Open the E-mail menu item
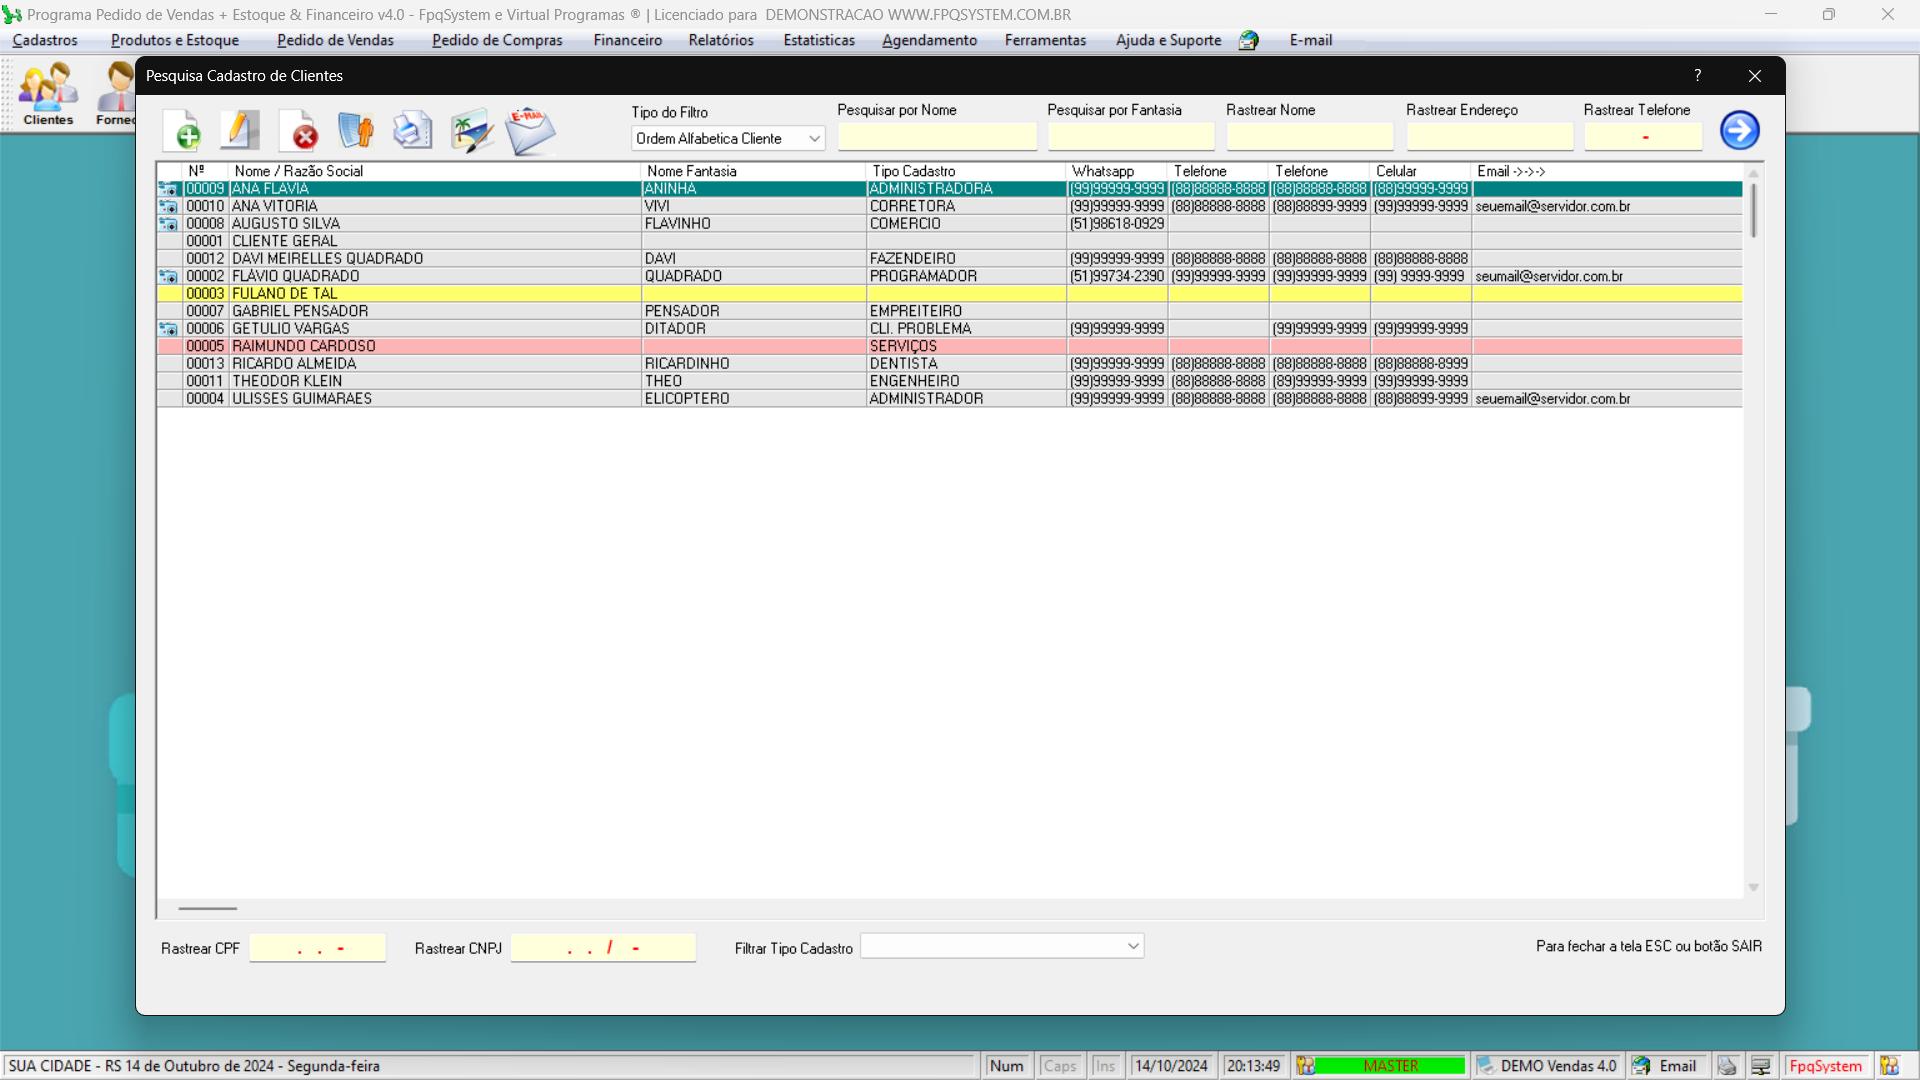 1310,41
